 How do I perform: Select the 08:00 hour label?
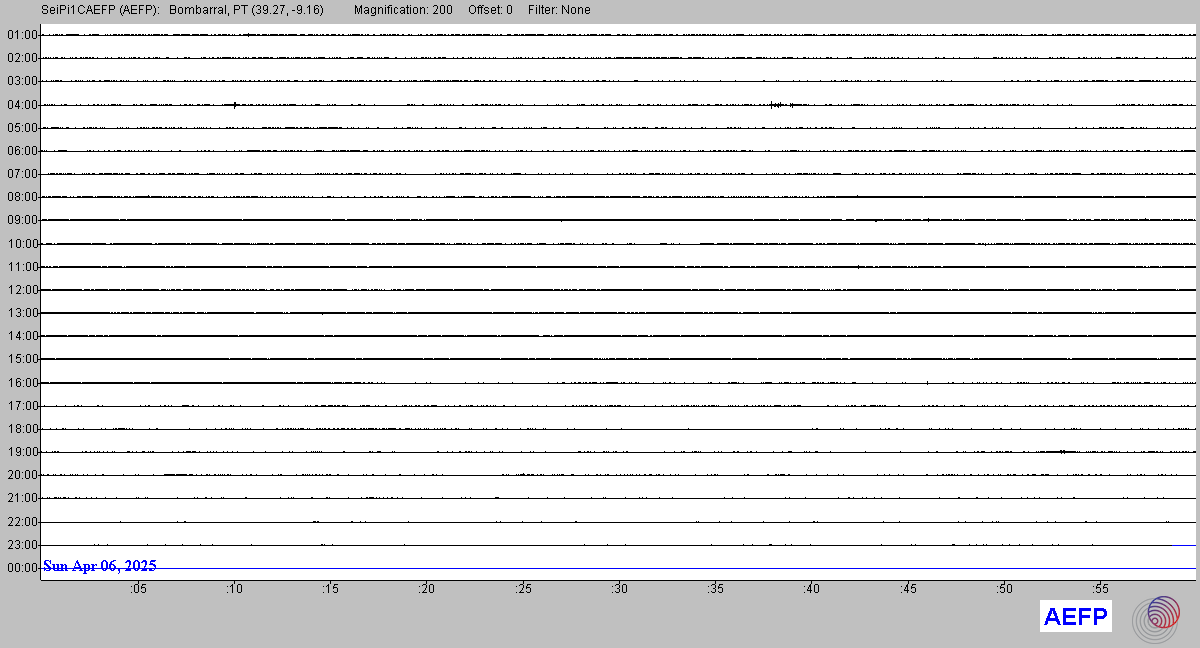tap(22, 197)
